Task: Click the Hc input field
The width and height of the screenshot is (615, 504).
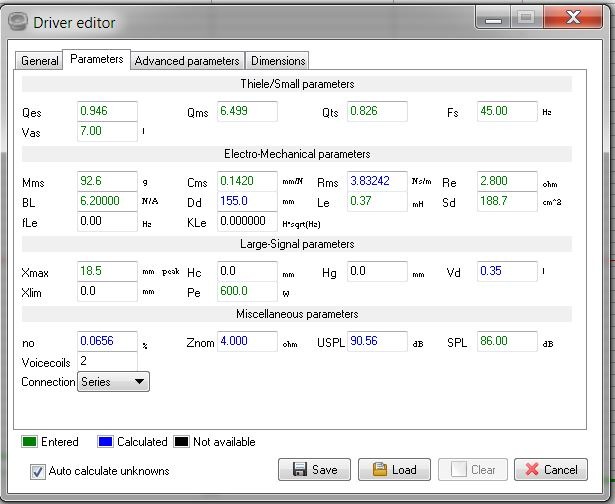Action: pyautogui.click(x=247, y=271)
